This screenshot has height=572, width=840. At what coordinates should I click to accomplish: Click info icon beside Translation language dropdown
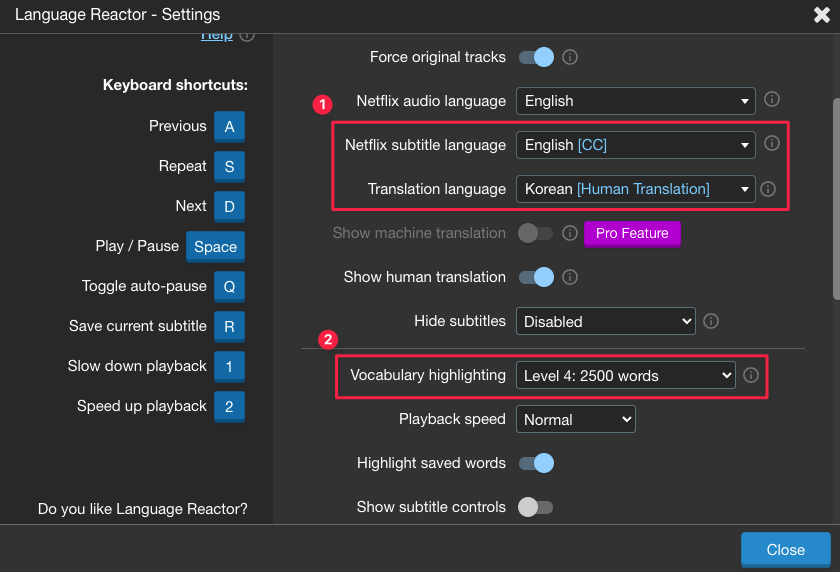coord(768,189)
